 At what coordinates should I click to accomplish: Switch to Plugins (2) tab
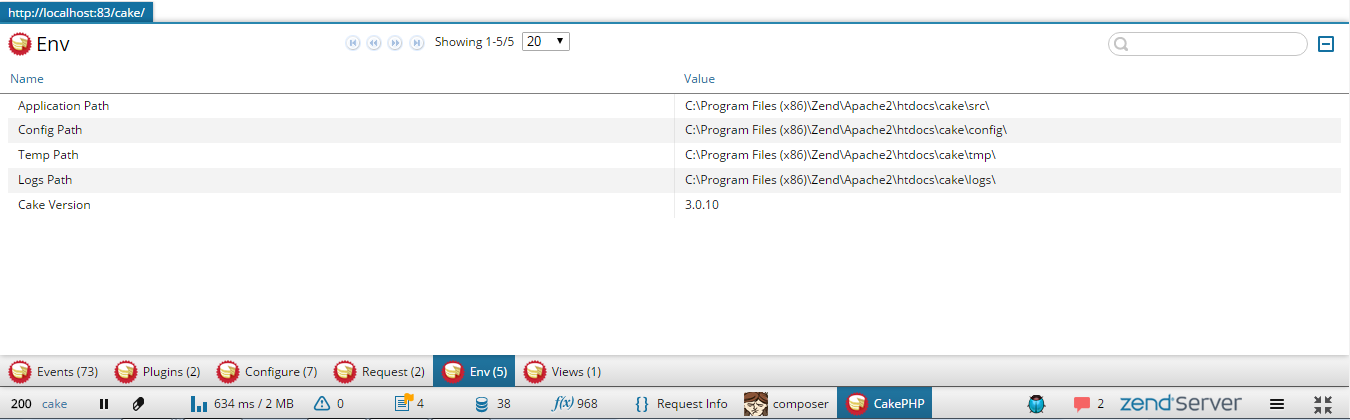[x=158, y=372]
